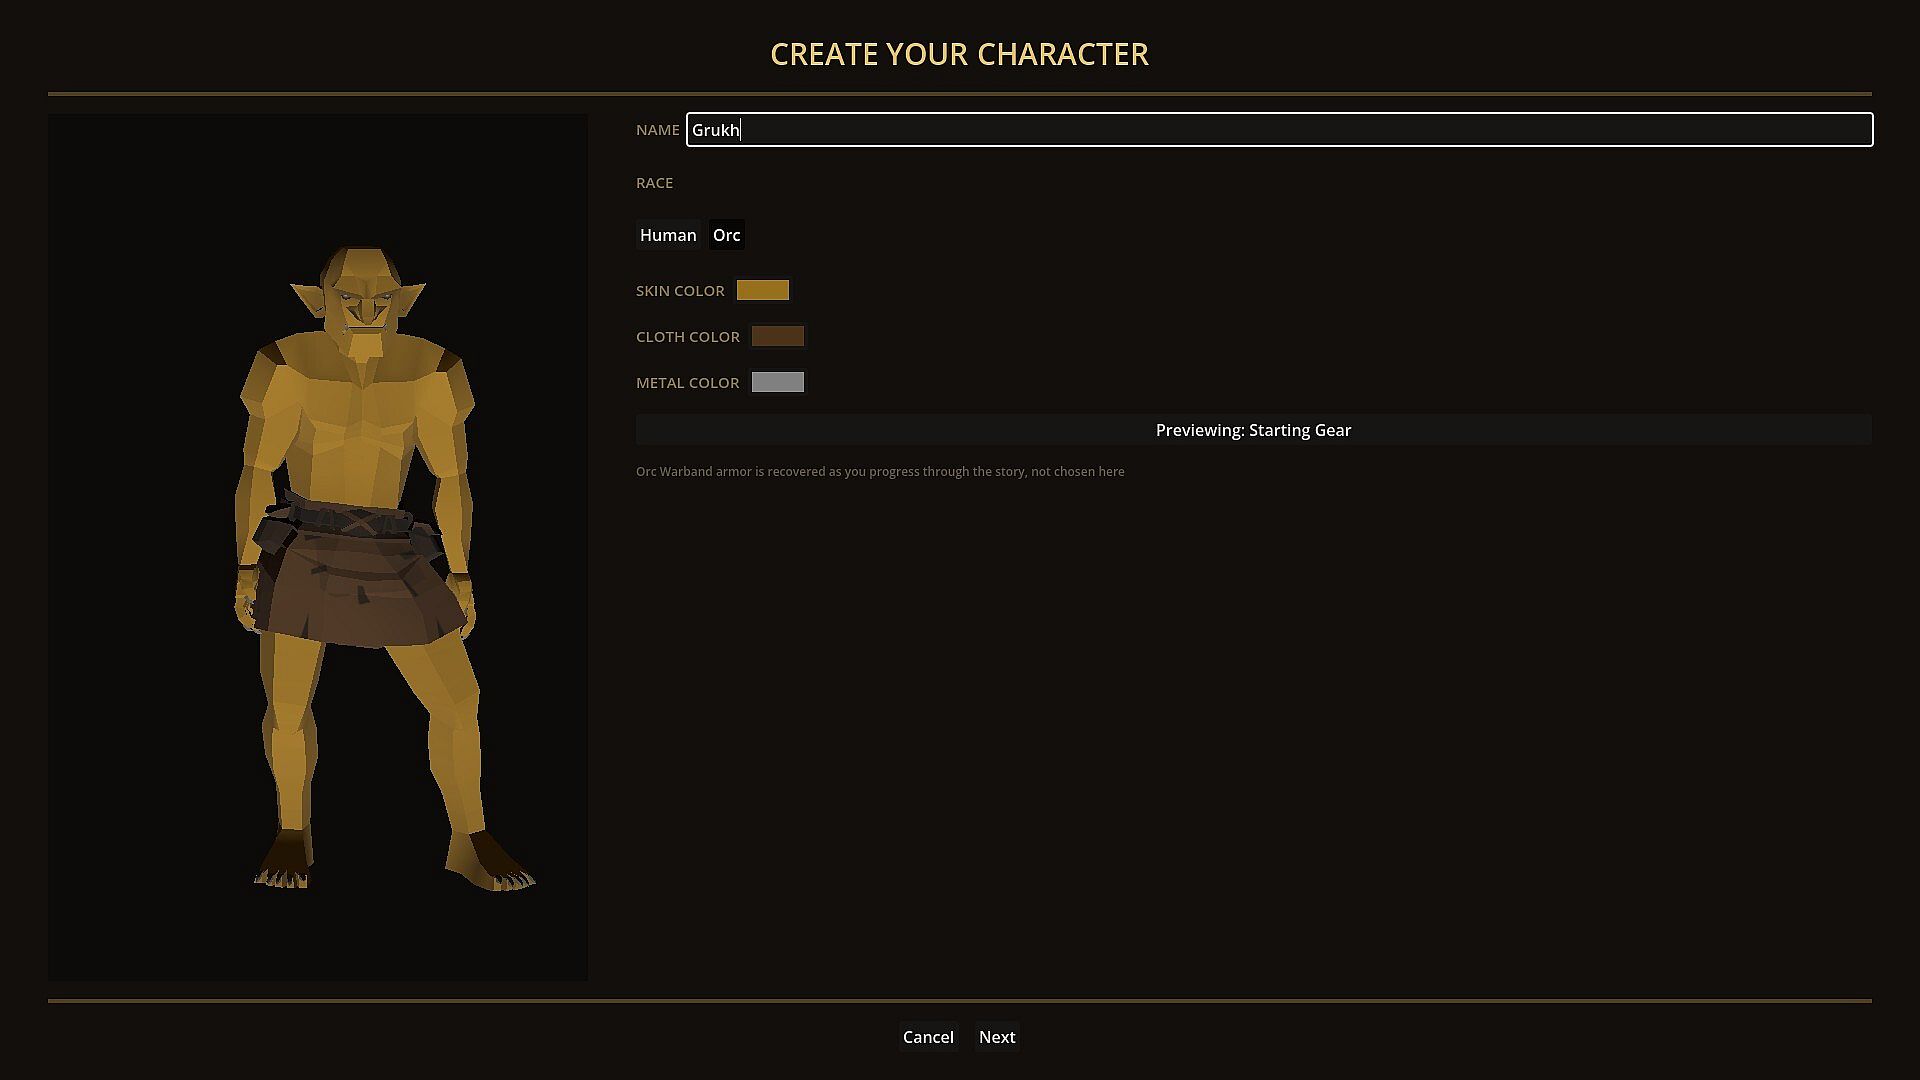Image resolution: width=1920 pixels, height=1080 pixels.
Task: Click the CLOTH COLOR label
Action: (x=688, y=337)
